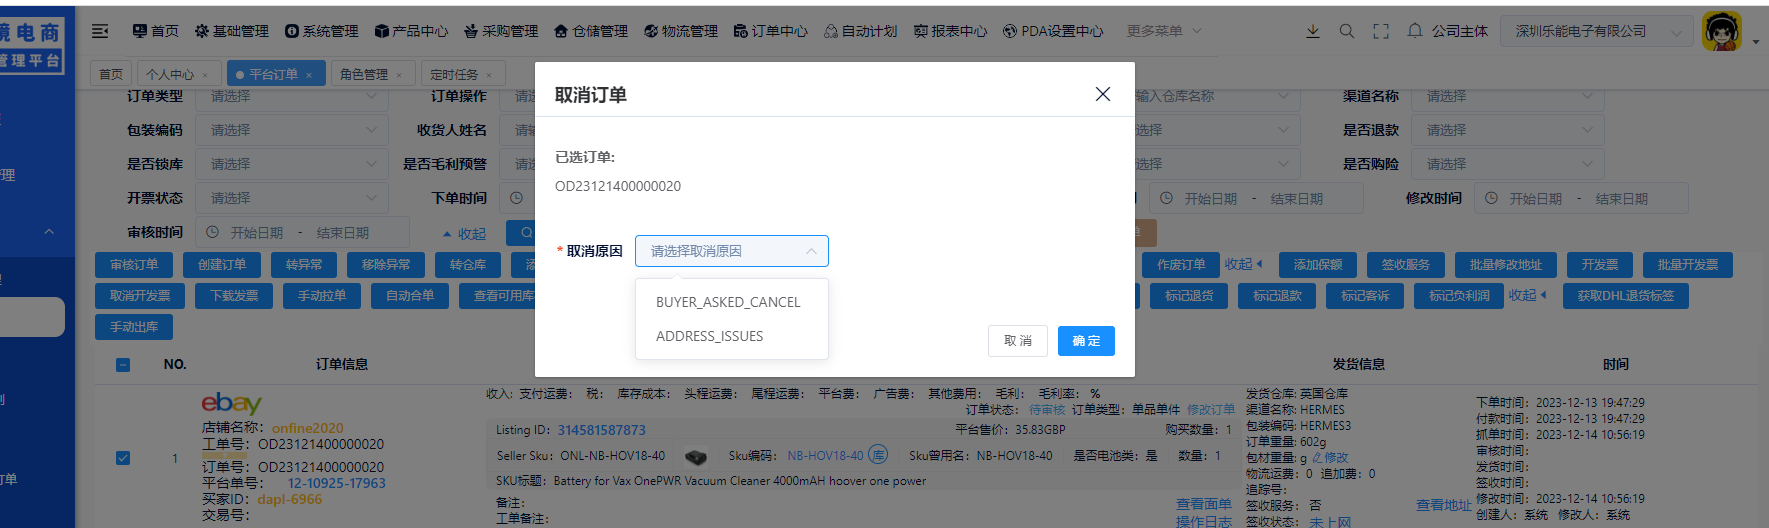The width and height of the screenshot is (1769, 528).
Task: Open the notification bell icon
Action: (1415, 31)
